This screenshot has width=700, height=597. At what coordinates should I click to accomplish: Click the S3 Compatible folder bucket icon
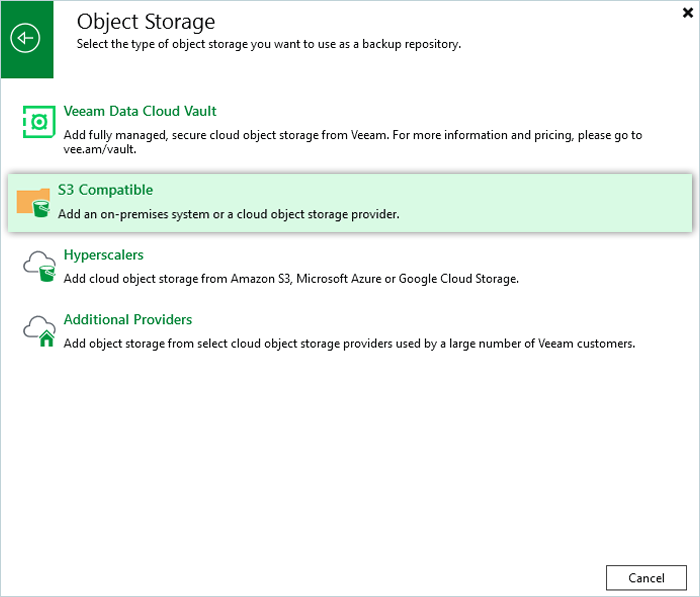click(33, 202)
